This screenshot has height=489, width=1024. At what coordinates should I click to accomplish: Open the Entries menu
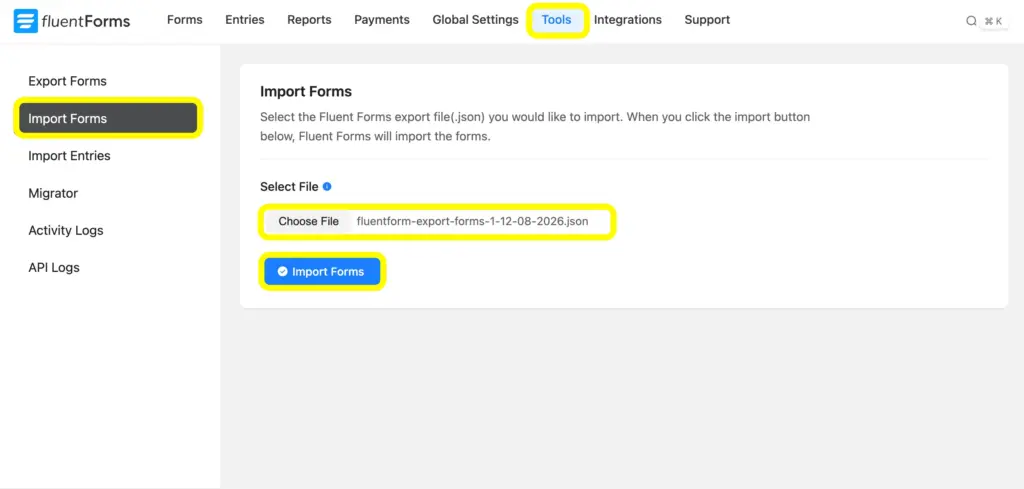pos(245,20)
